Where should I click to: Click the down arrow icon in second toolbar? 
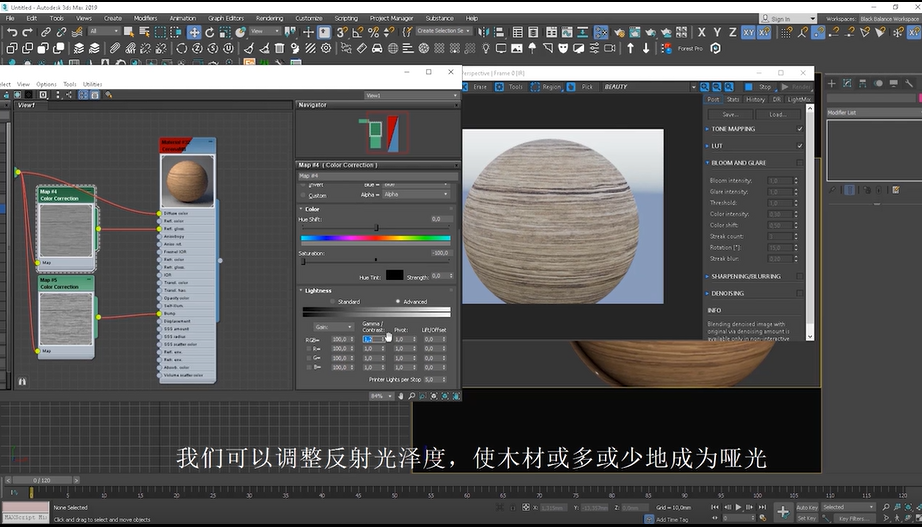click(646, 48)
